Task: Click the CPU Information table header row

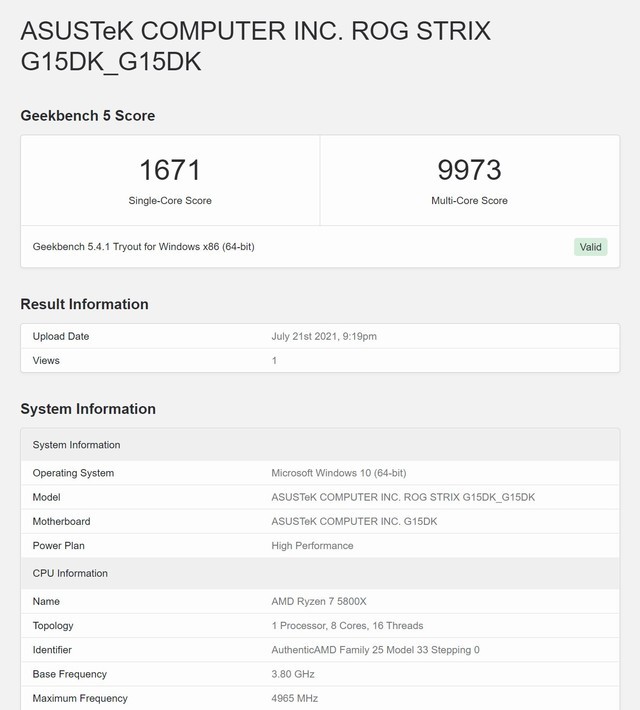Action: 320,573
